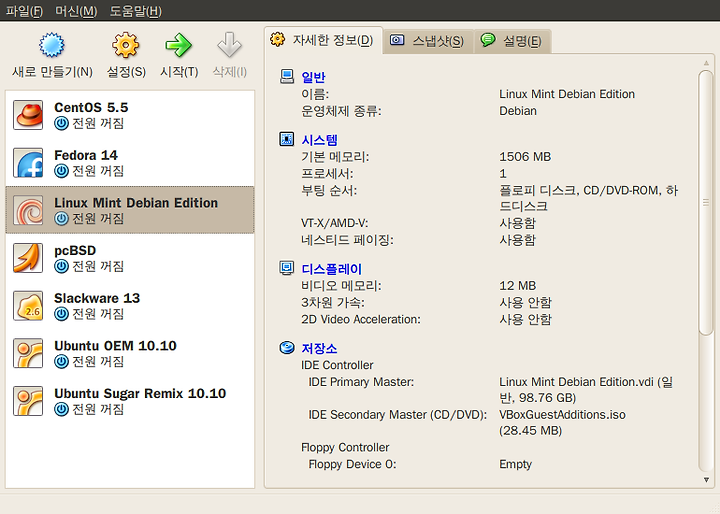Viewport: 720px width, 514px height.
Task: Open the 시스템 settings link
Action: [320, 140]
